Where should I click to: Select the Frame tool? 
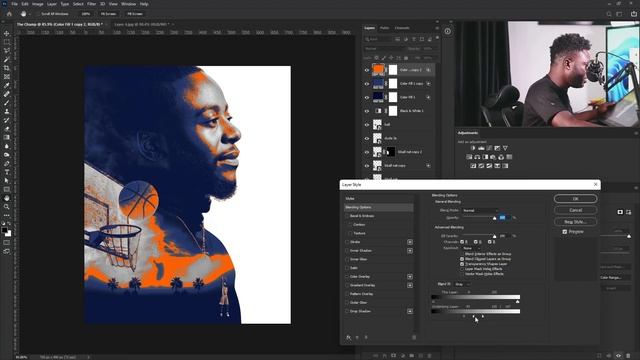tap(7, 76)
